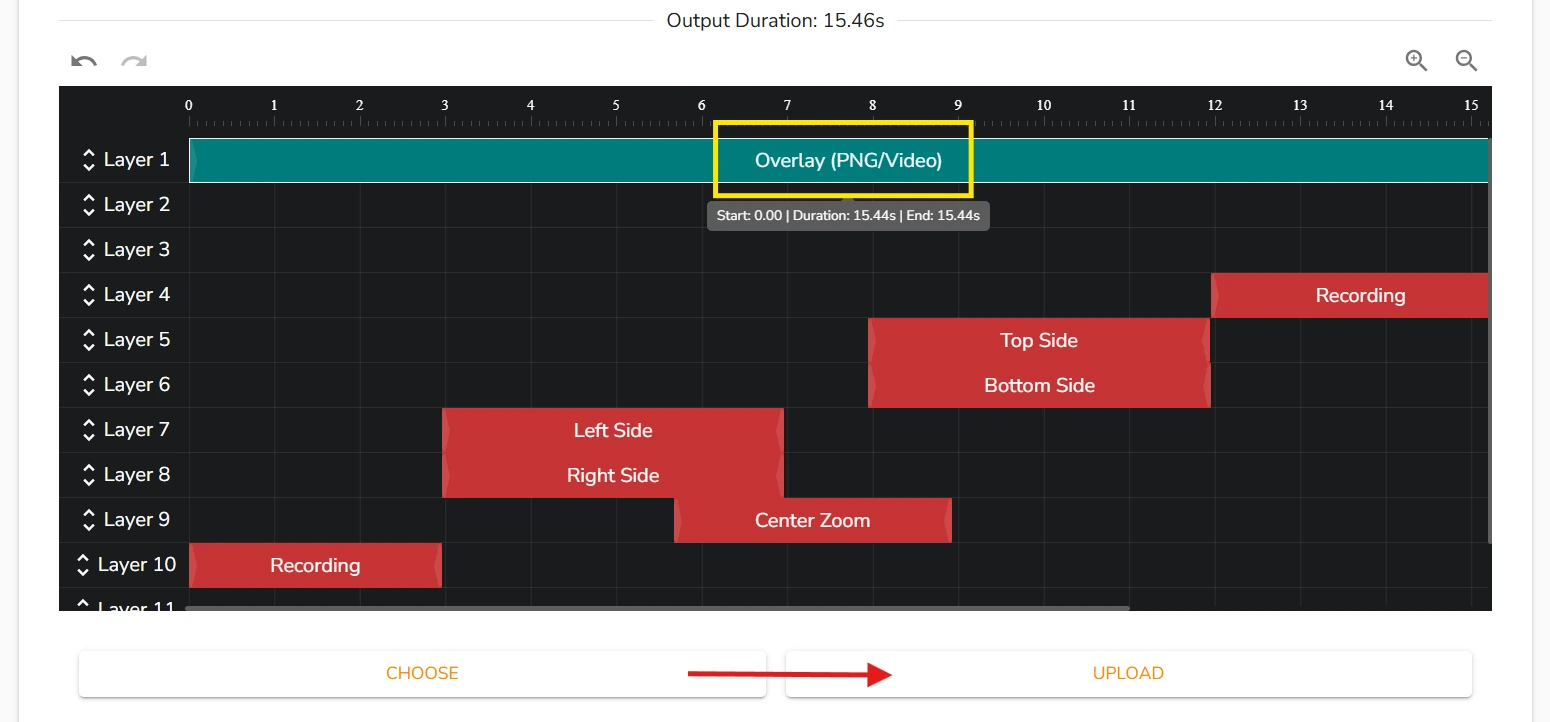Click the Layer 8 label
The image size is (1550, 722).
[x=137, y=475]
